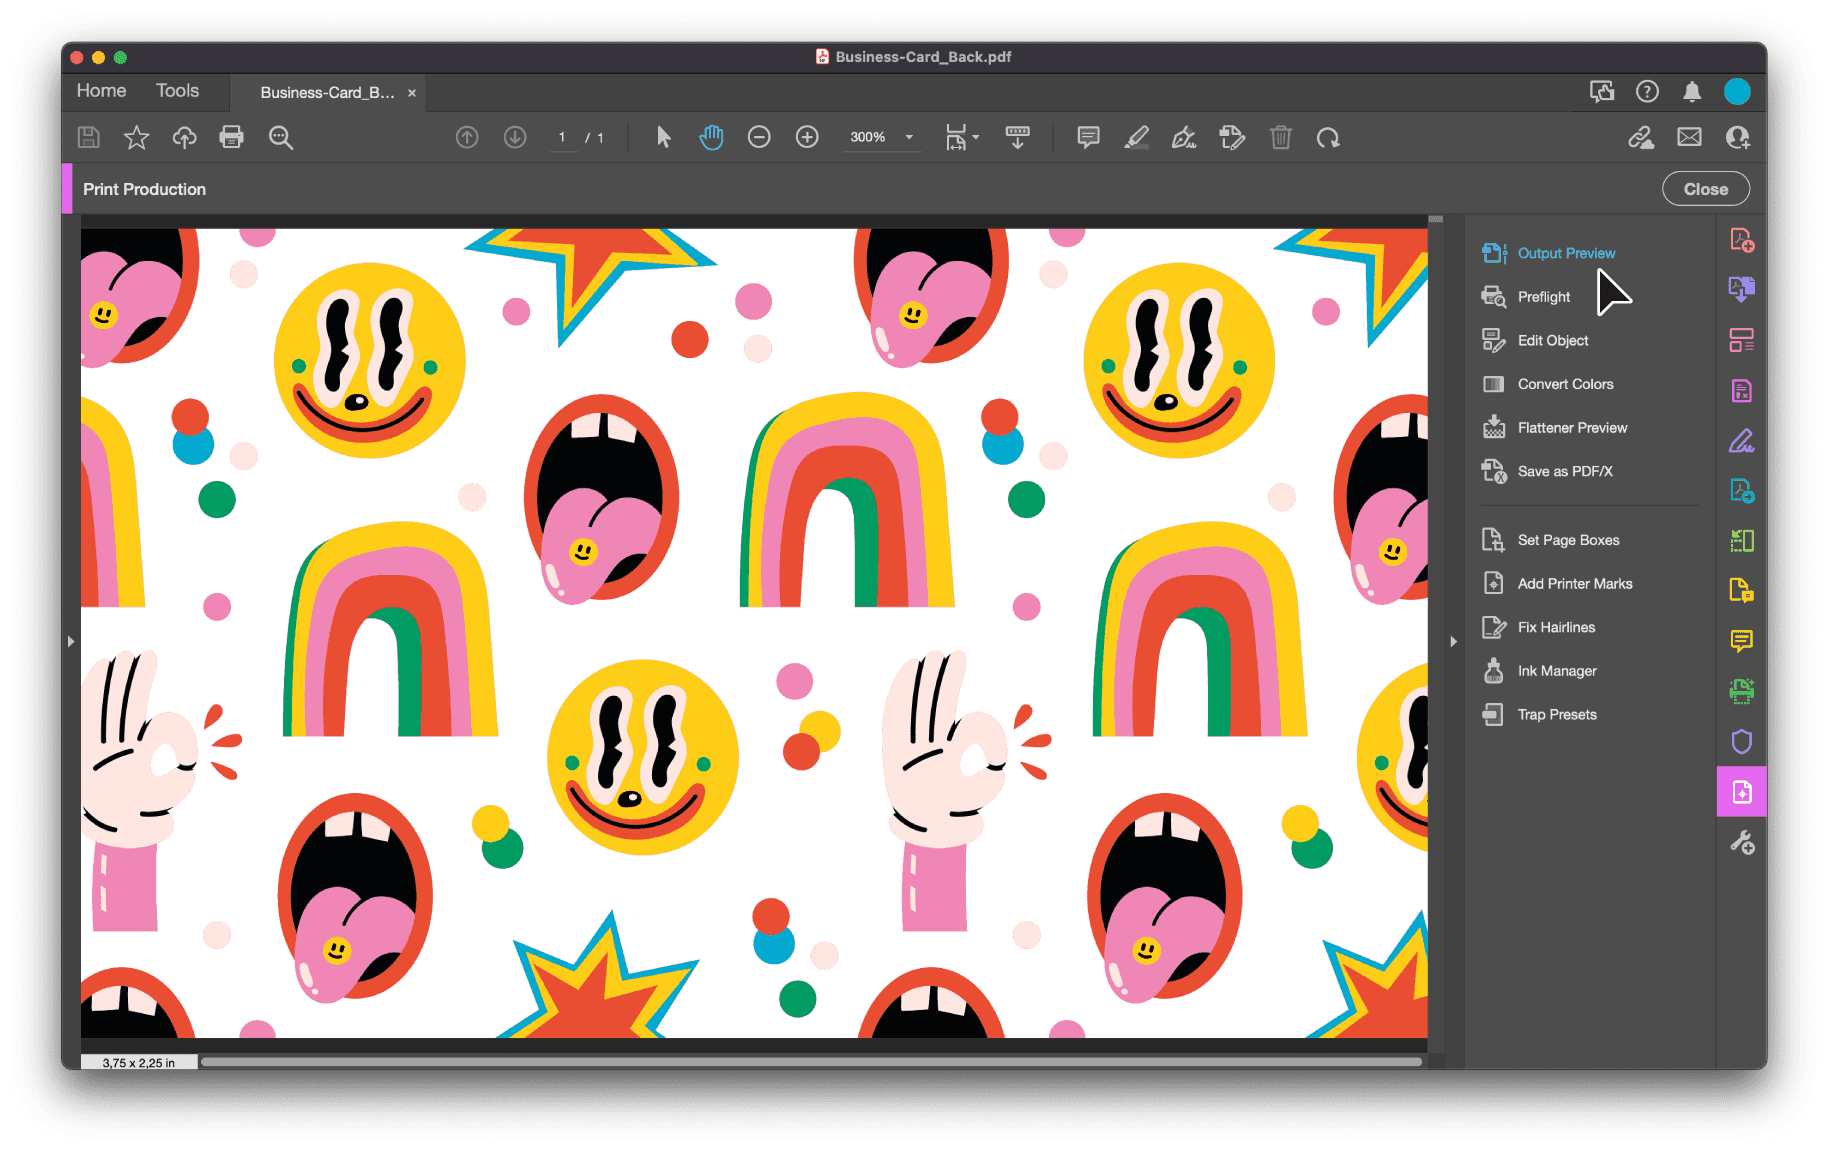Click the screen share icon in top bar
This screenshot has width=1831, height=1151.
(1602, 91)
